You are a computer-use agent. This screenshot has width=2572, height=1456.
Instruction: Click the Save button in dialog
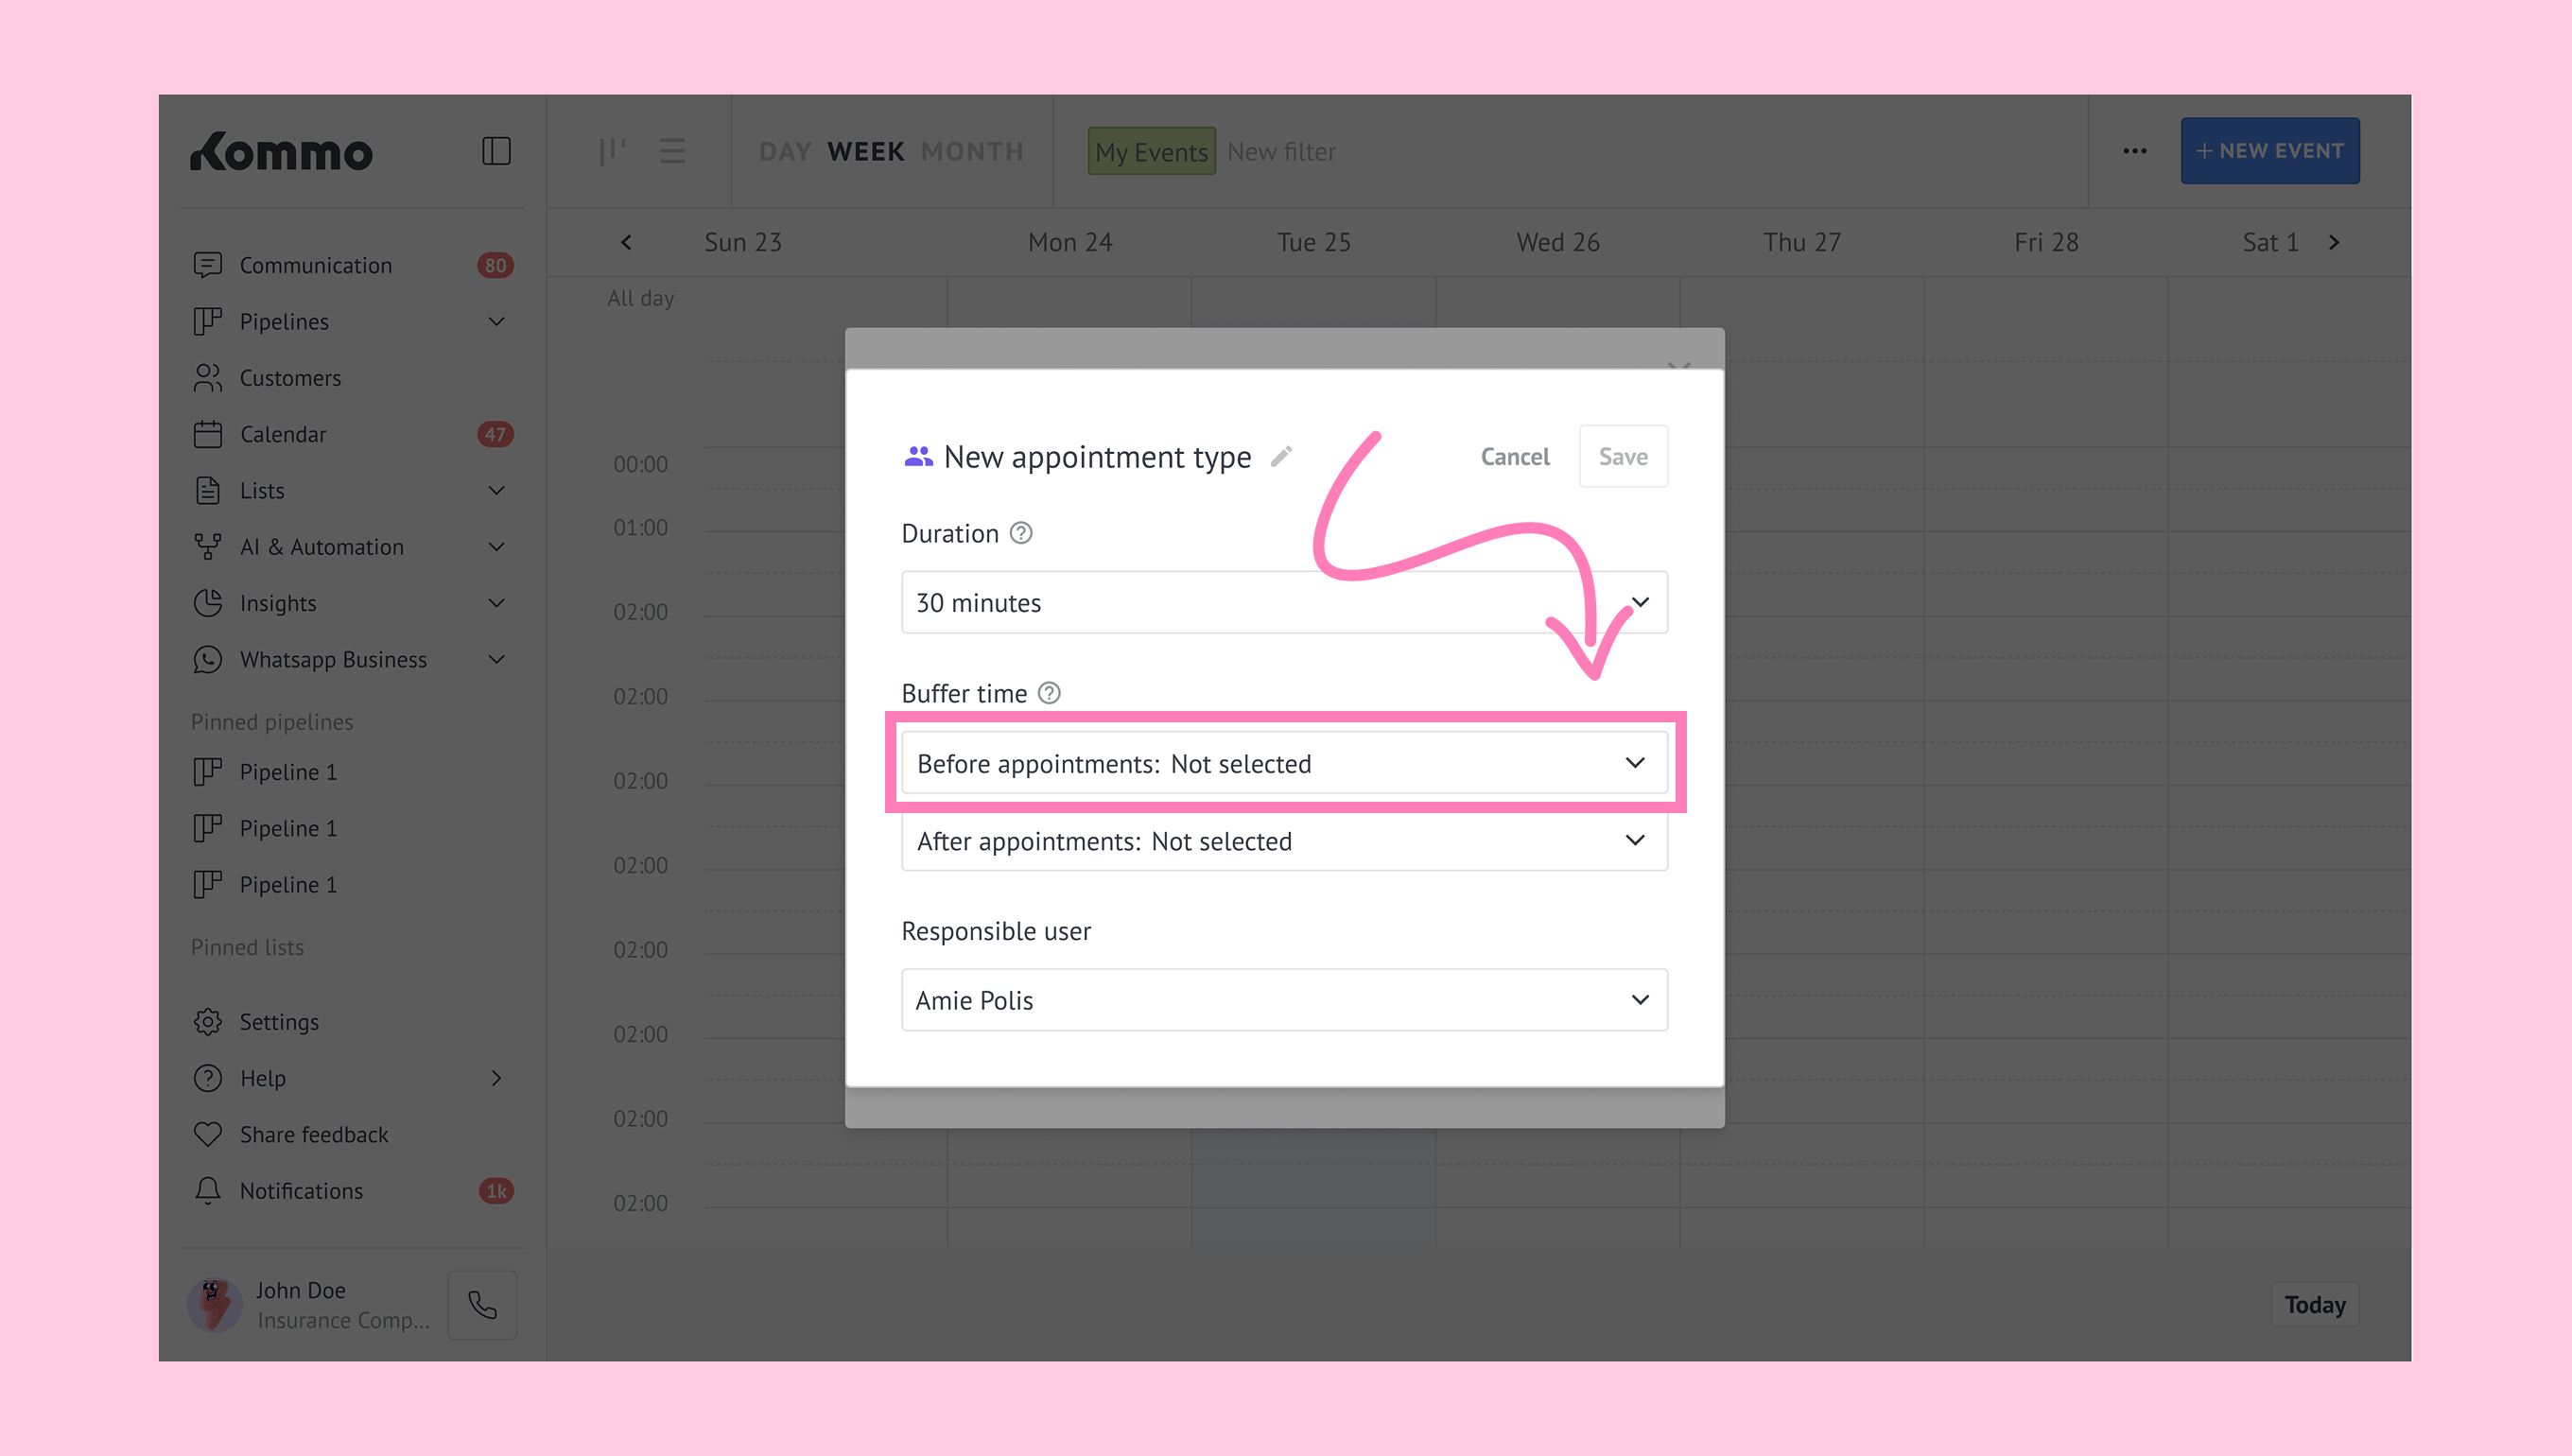(1622, 457)
